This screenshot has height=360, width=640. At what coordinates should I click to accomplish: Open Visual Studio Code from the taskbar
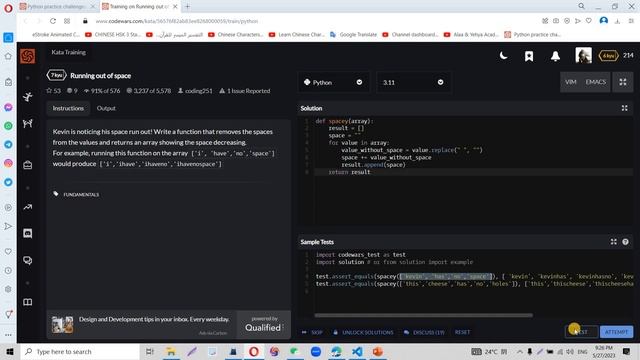[357, 351]
